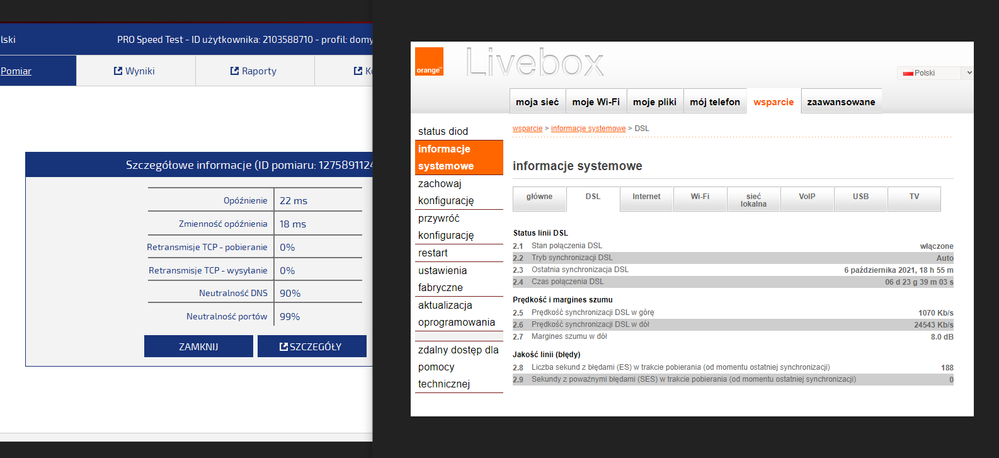Viewport: 999px width, 458px height.
Task: Open the 'moje pliki' Livebox tab
Action: 654,102
